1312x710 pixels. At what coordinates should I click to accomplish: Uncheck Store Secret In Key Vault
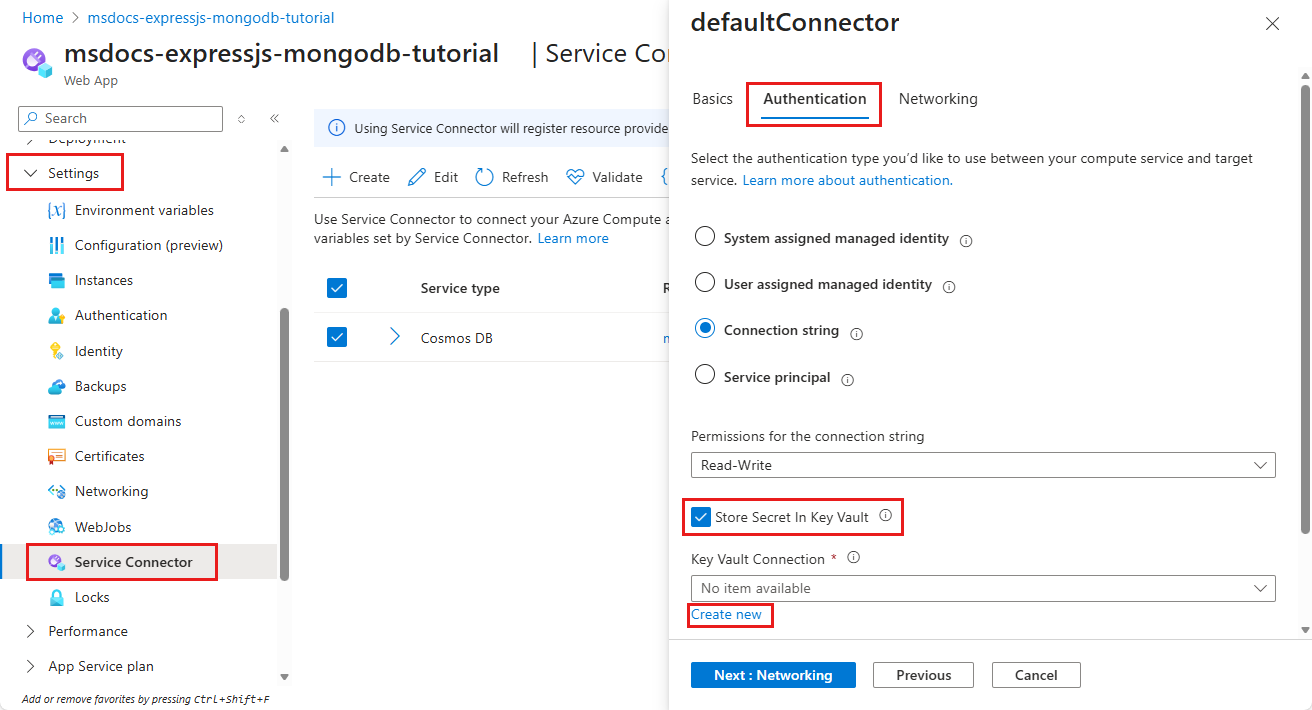[701, 518]
